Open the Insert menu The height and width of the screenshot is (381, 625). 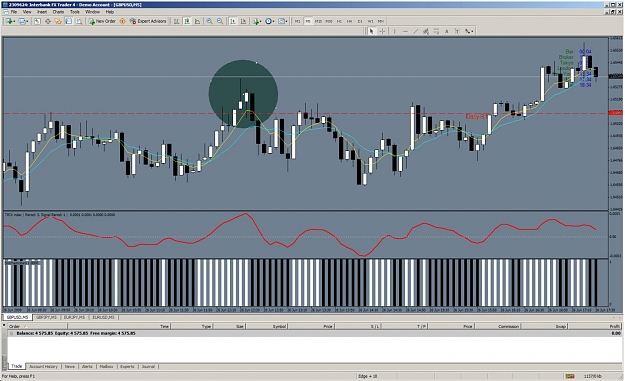(42, 12)
